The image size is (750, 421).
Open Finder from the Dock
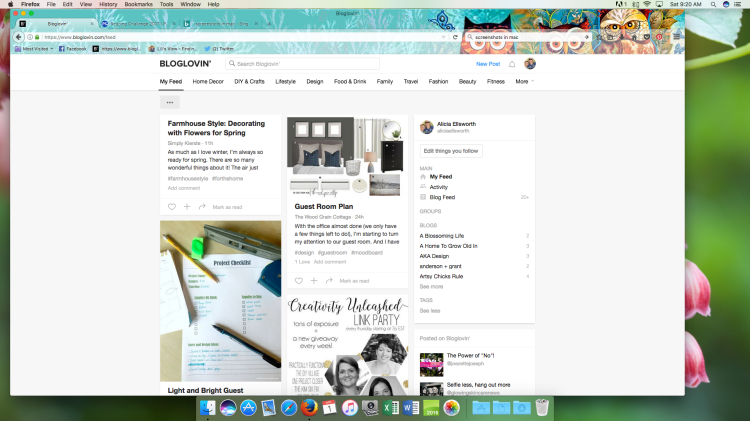point(208,408)
